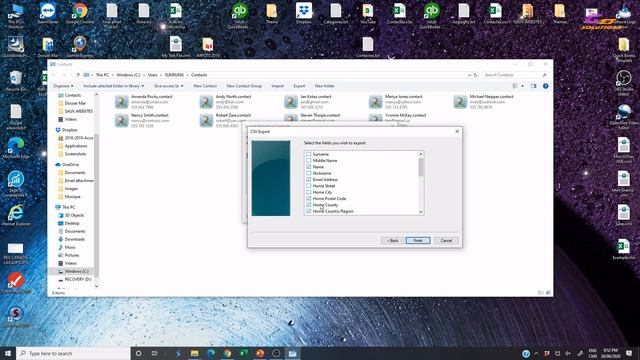Check the Middle Name field checkbox
Screen dimensions: 640x360
tap(309, 161)
